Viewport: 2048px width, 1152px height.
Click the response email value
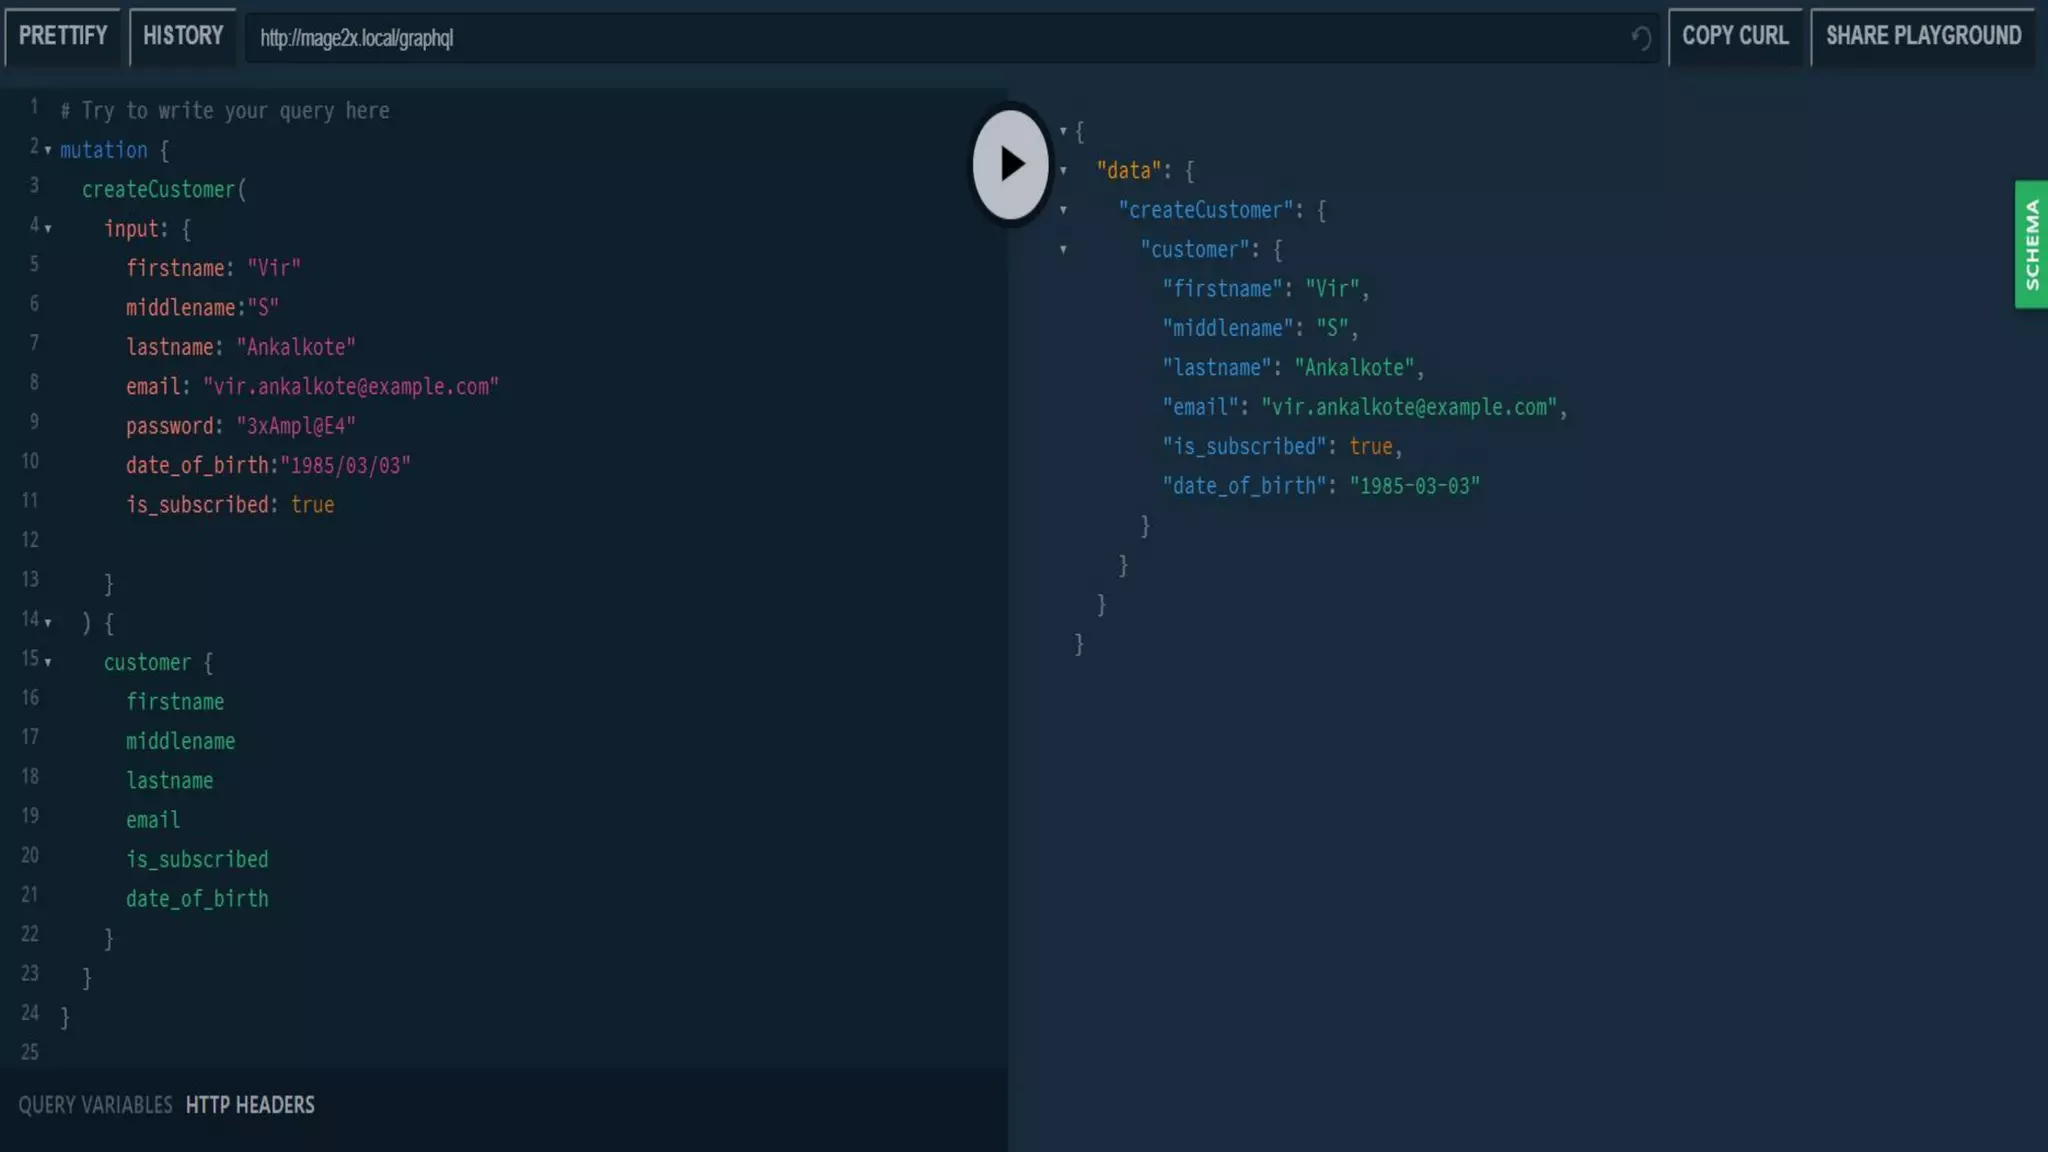tap(1409, 407)
